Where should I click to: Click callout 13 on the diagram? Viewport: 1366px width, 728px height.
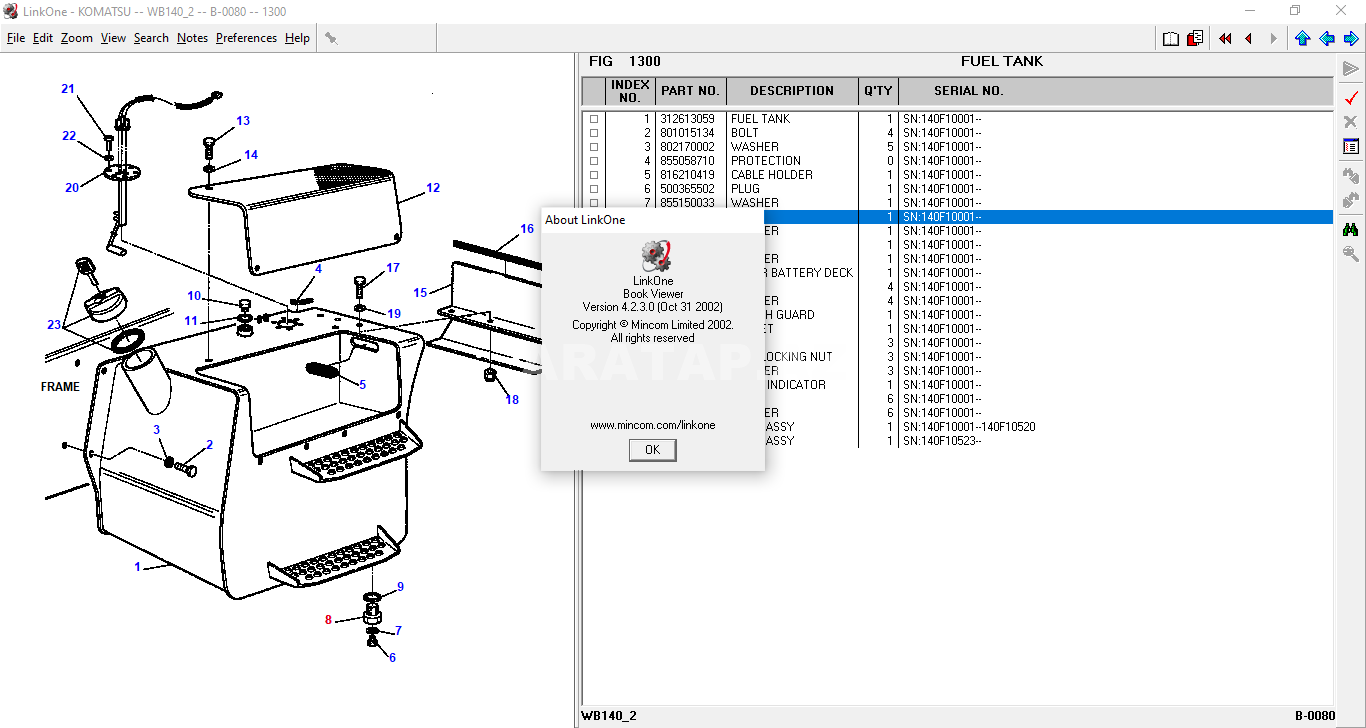pyautogui.click(x=243, y=121)
